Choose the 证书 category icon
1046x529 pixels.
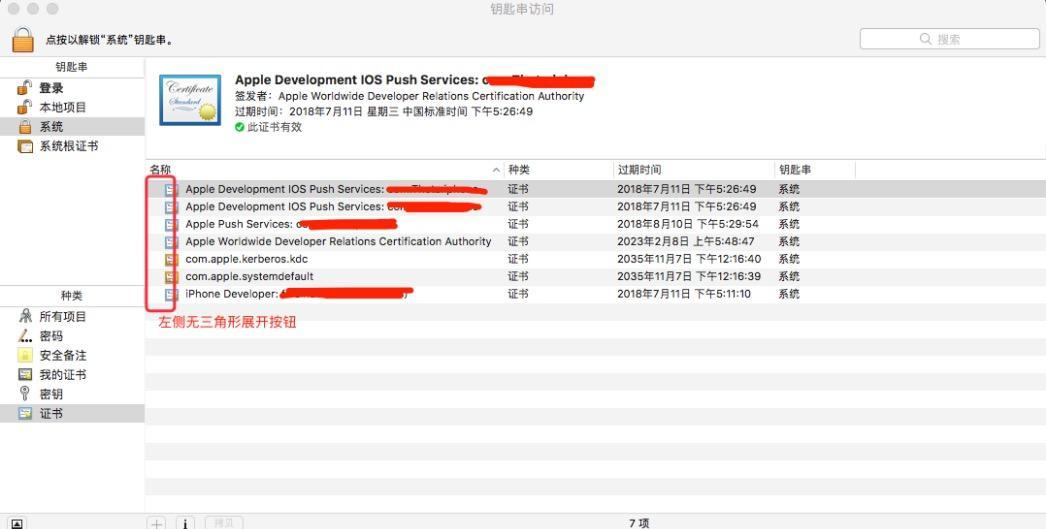[25, 413]
